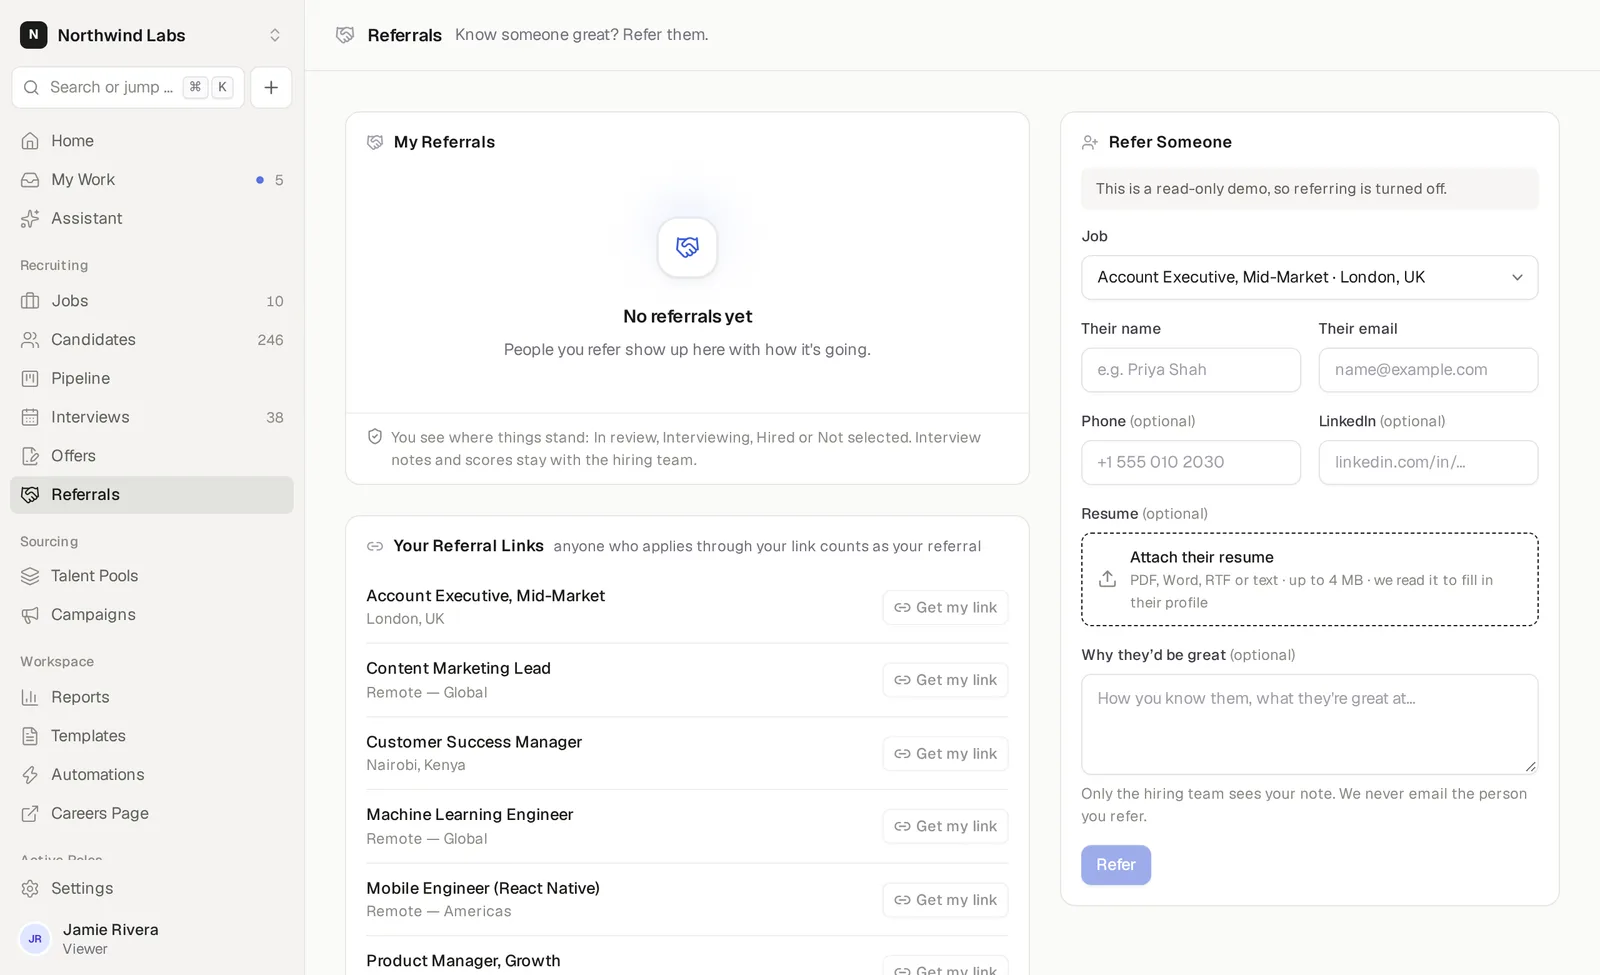This screenshot has height=975, width=1600.
Task: Click the Refer Someone person-plus icon
Action: 1090,142
